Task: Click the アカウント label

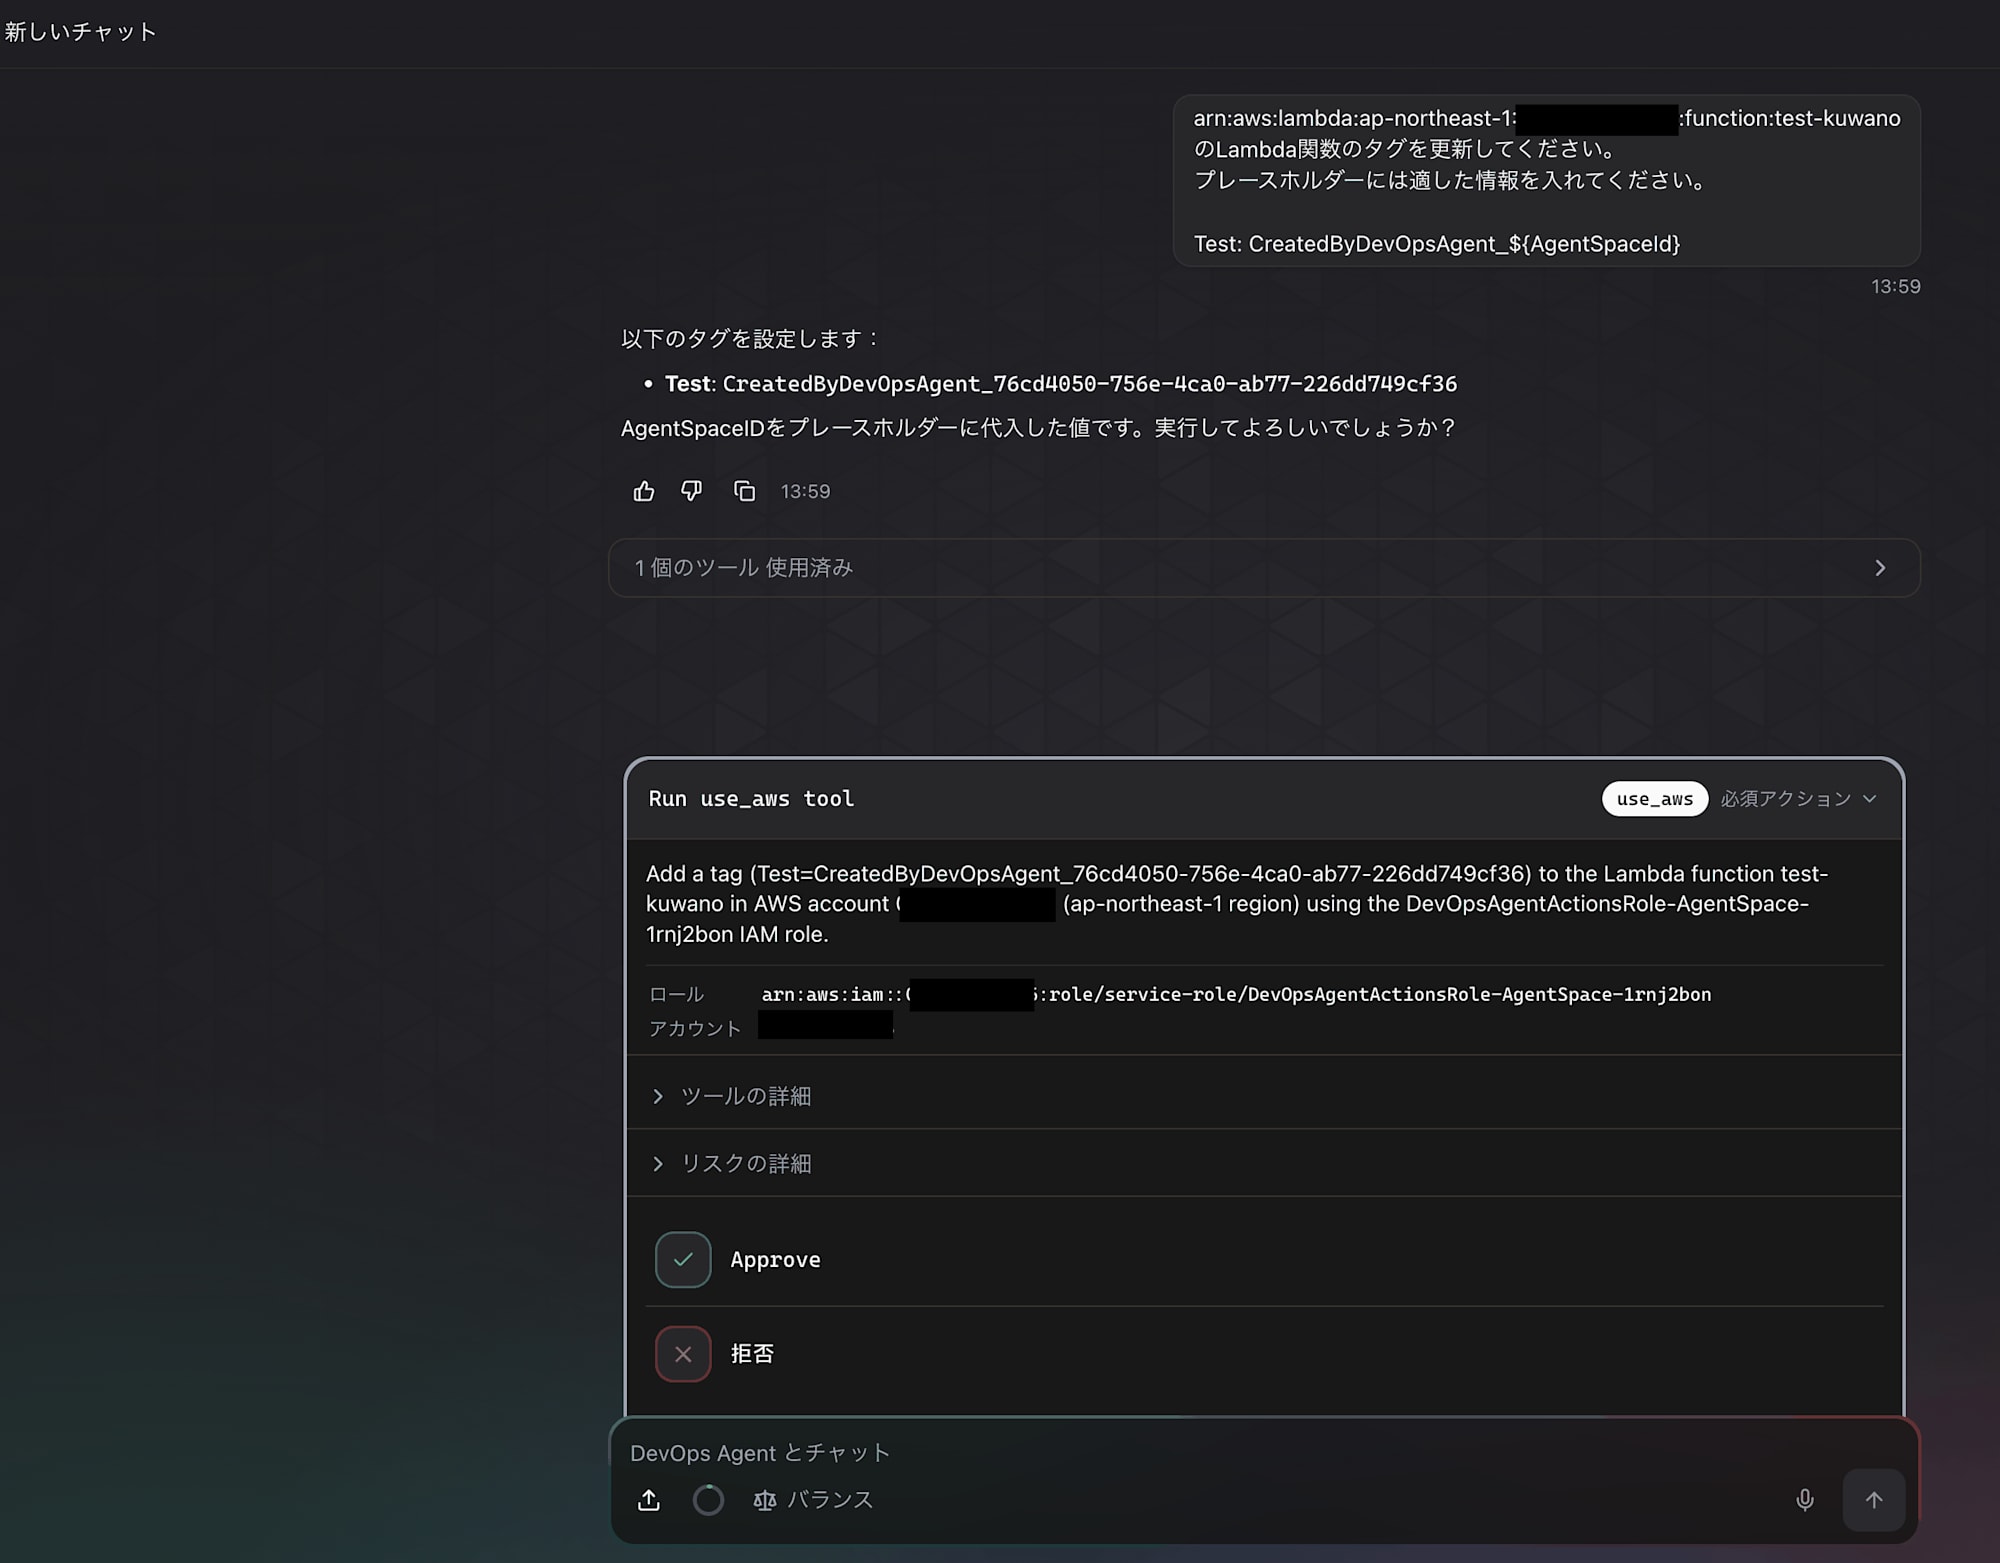Action: tap(695, 1029)
